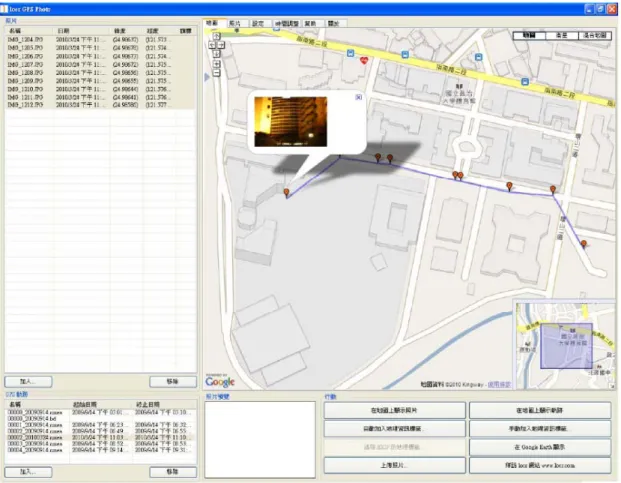
Task: Open the 照片 tab above the map
Action: 236,23
